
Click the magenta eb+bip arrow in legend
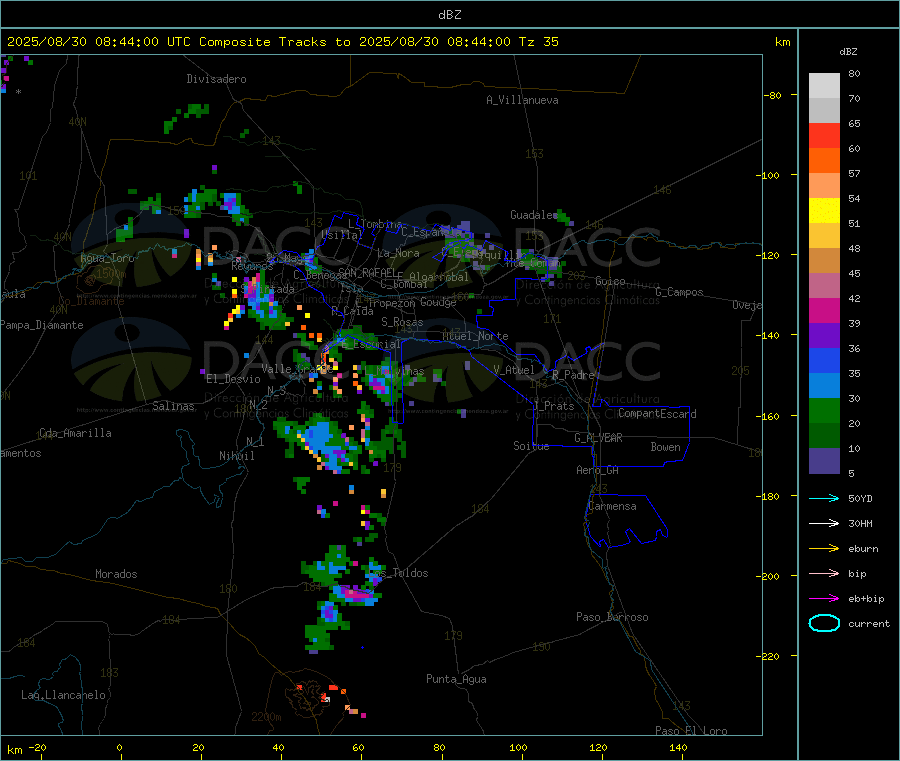coord(824,599)
